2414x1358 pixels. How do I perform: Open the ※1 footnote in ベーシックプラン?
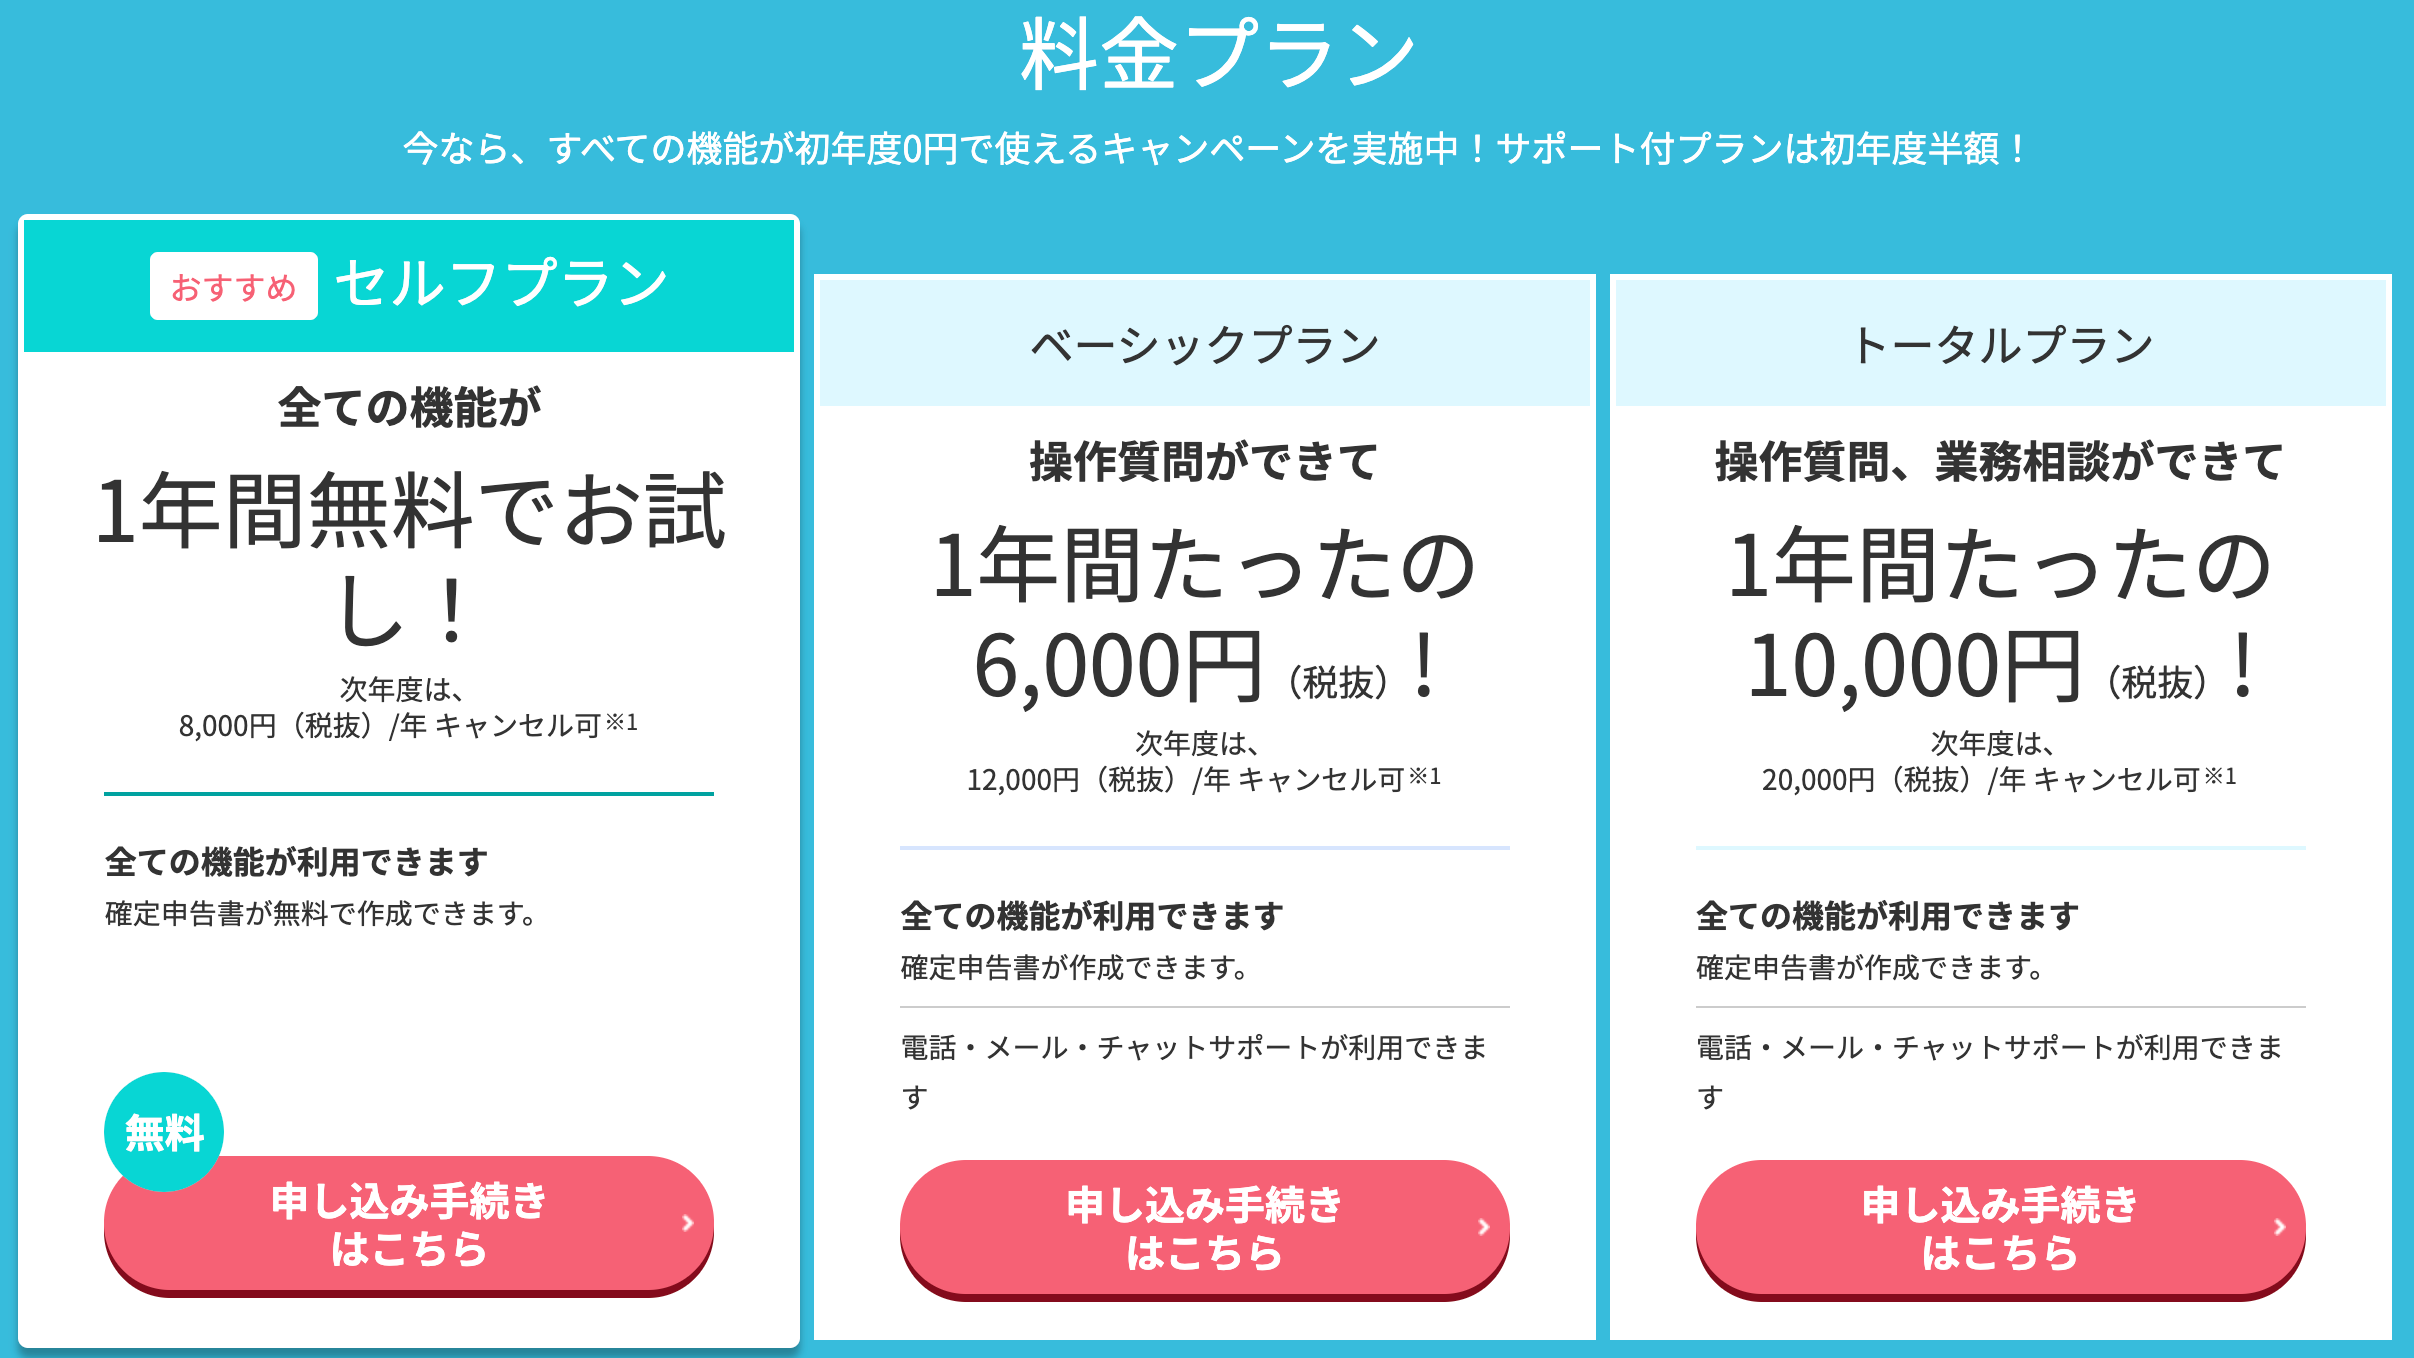click(1425, 775)
